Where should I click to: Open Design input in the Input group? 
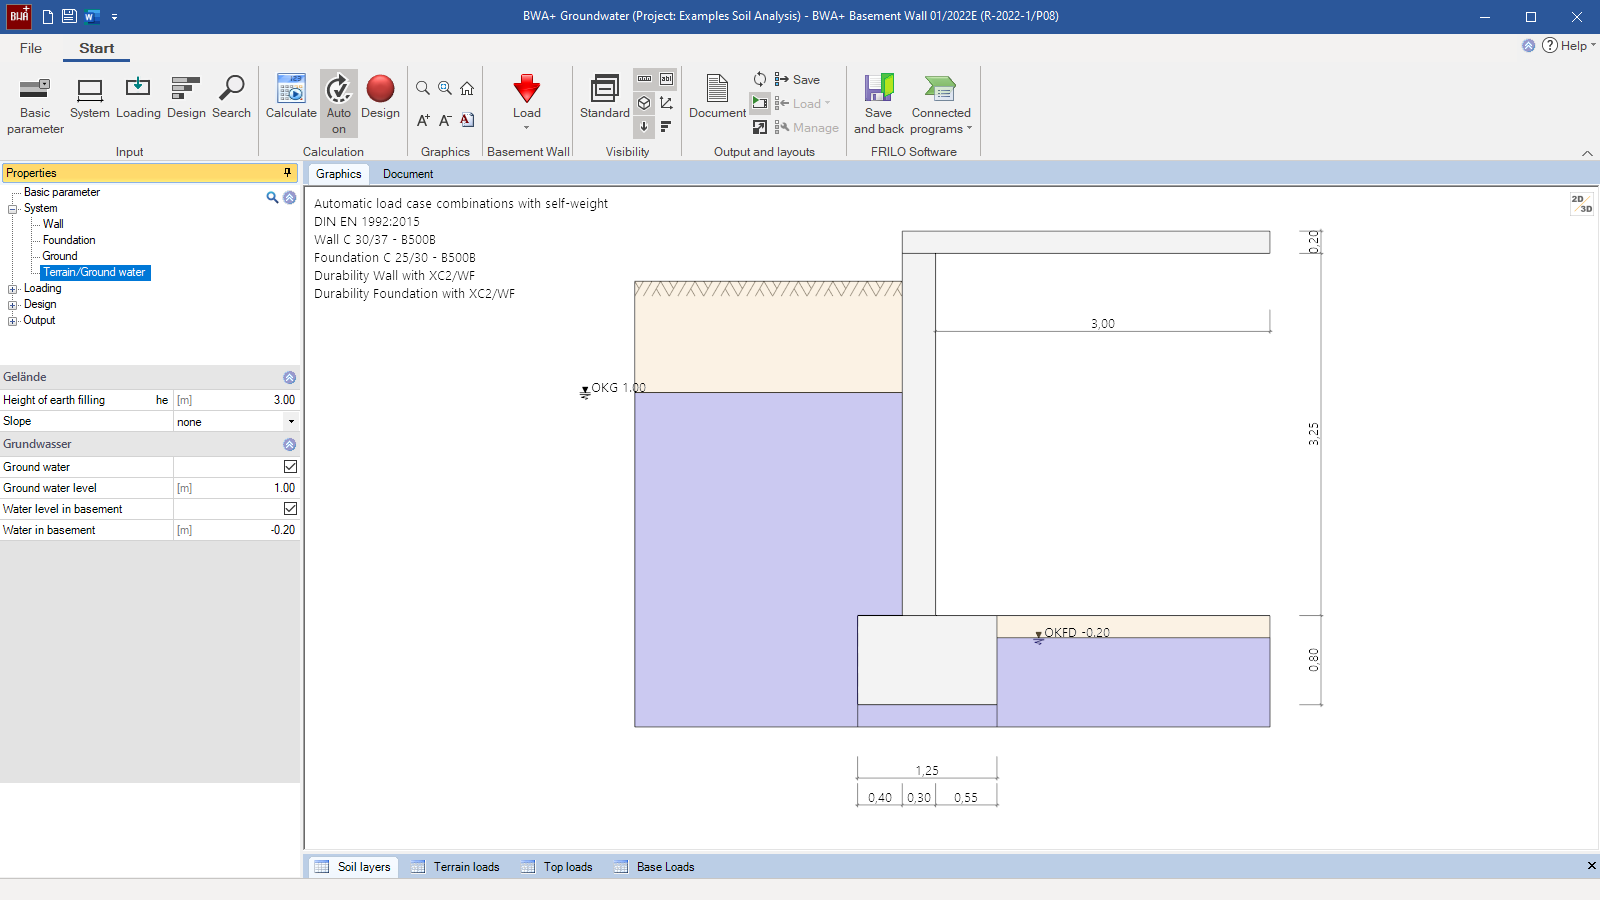click(186, 98)
